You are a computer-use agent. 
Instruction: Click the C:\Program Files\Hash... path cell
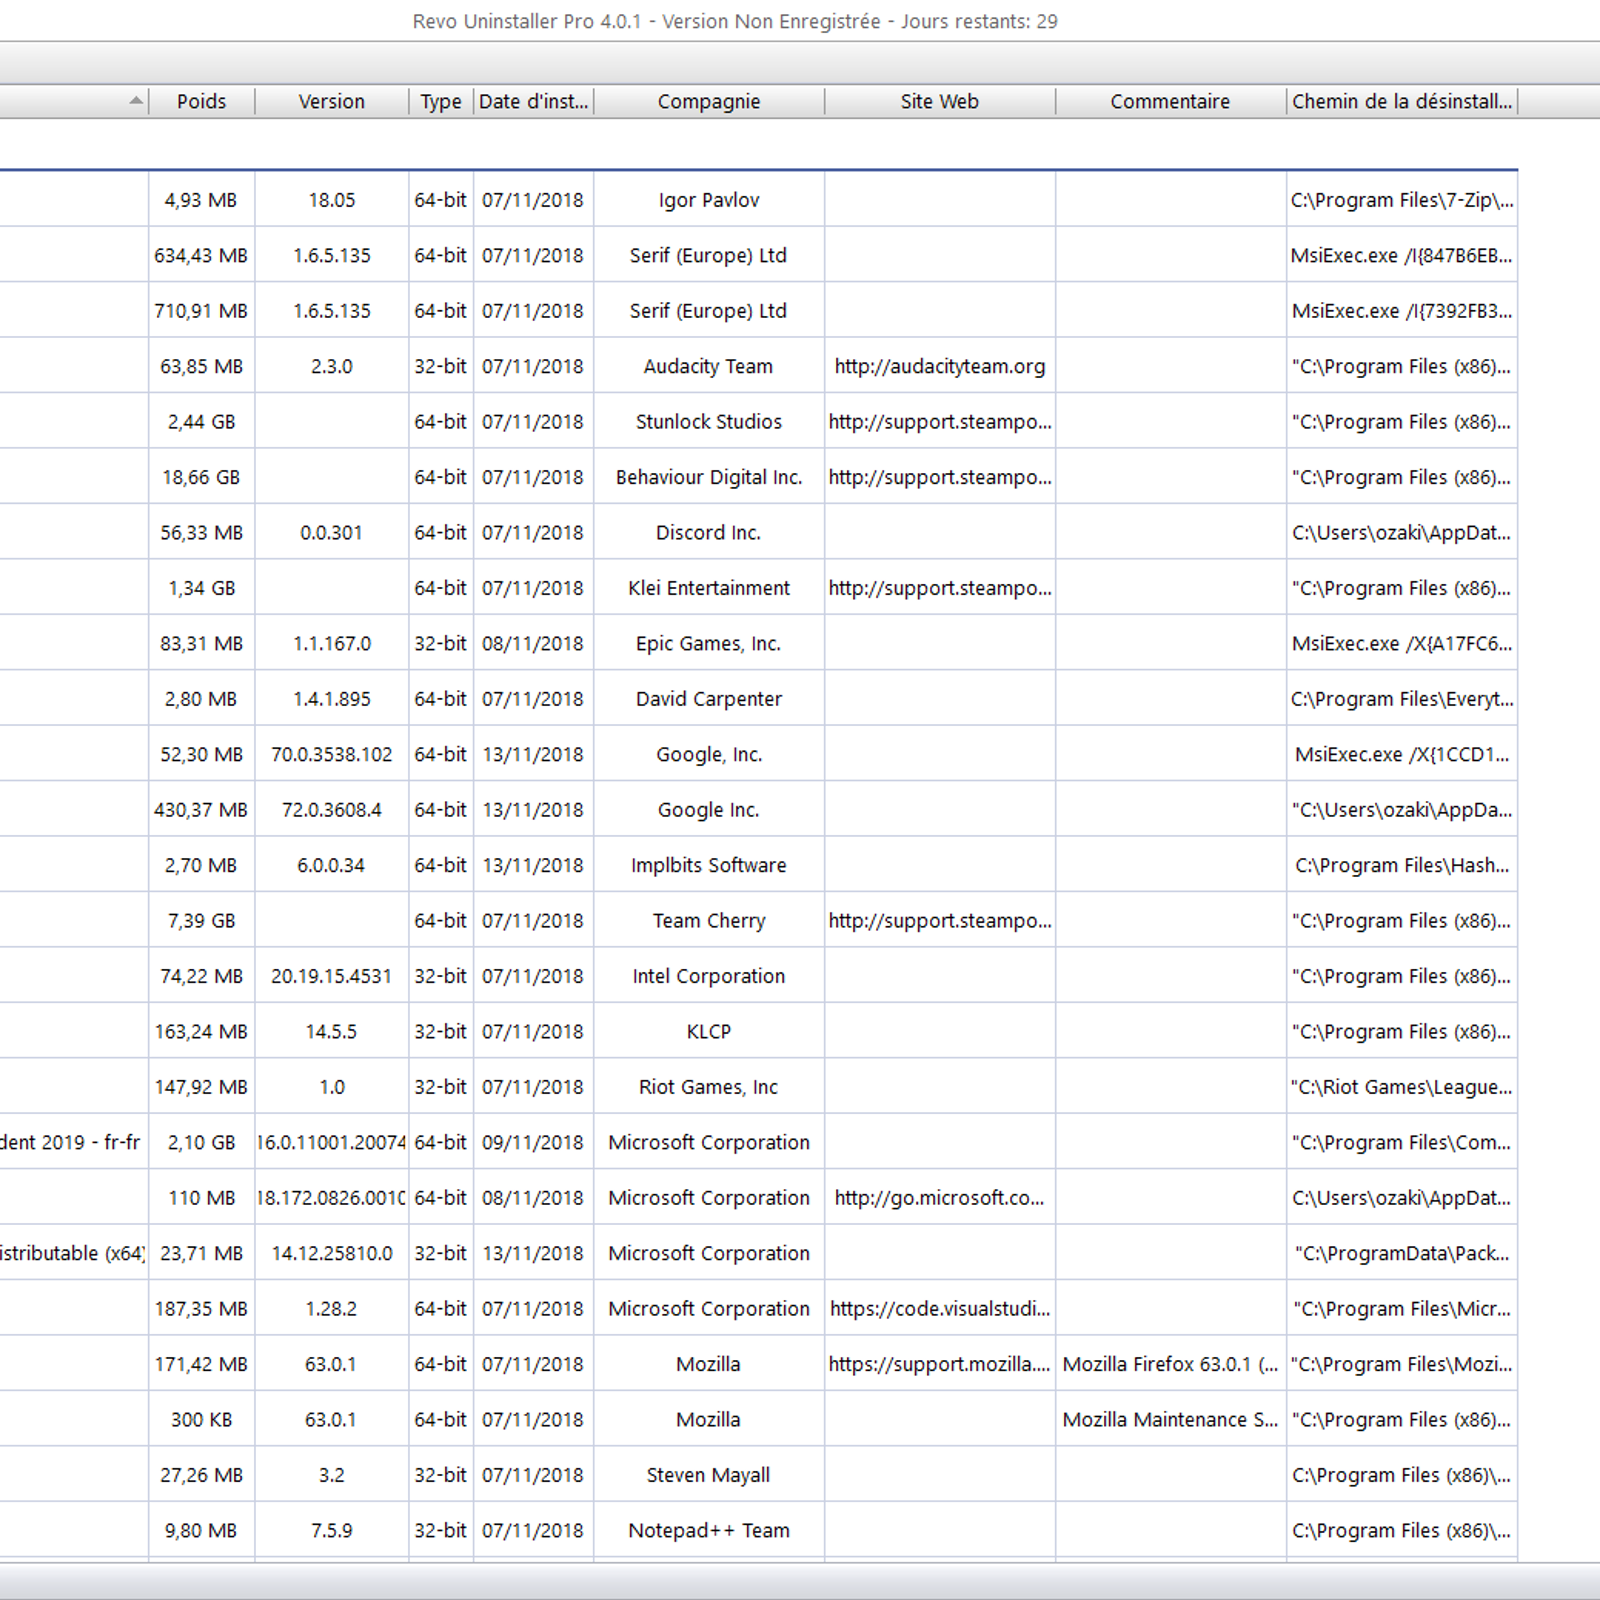click(1402, 865)
